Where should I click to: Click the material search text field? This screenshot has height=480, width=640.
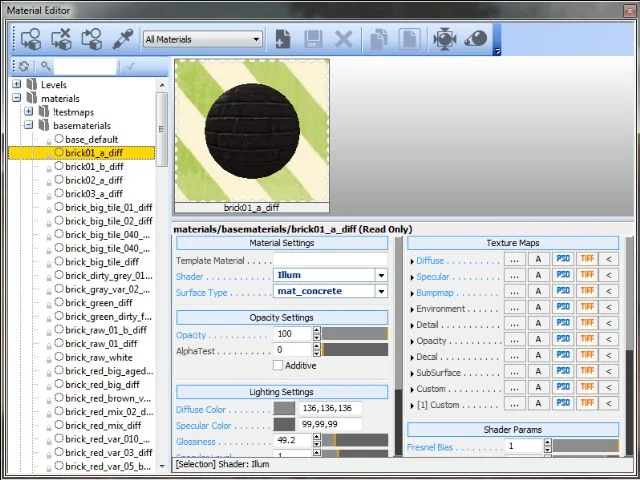[x=85, y=66]
